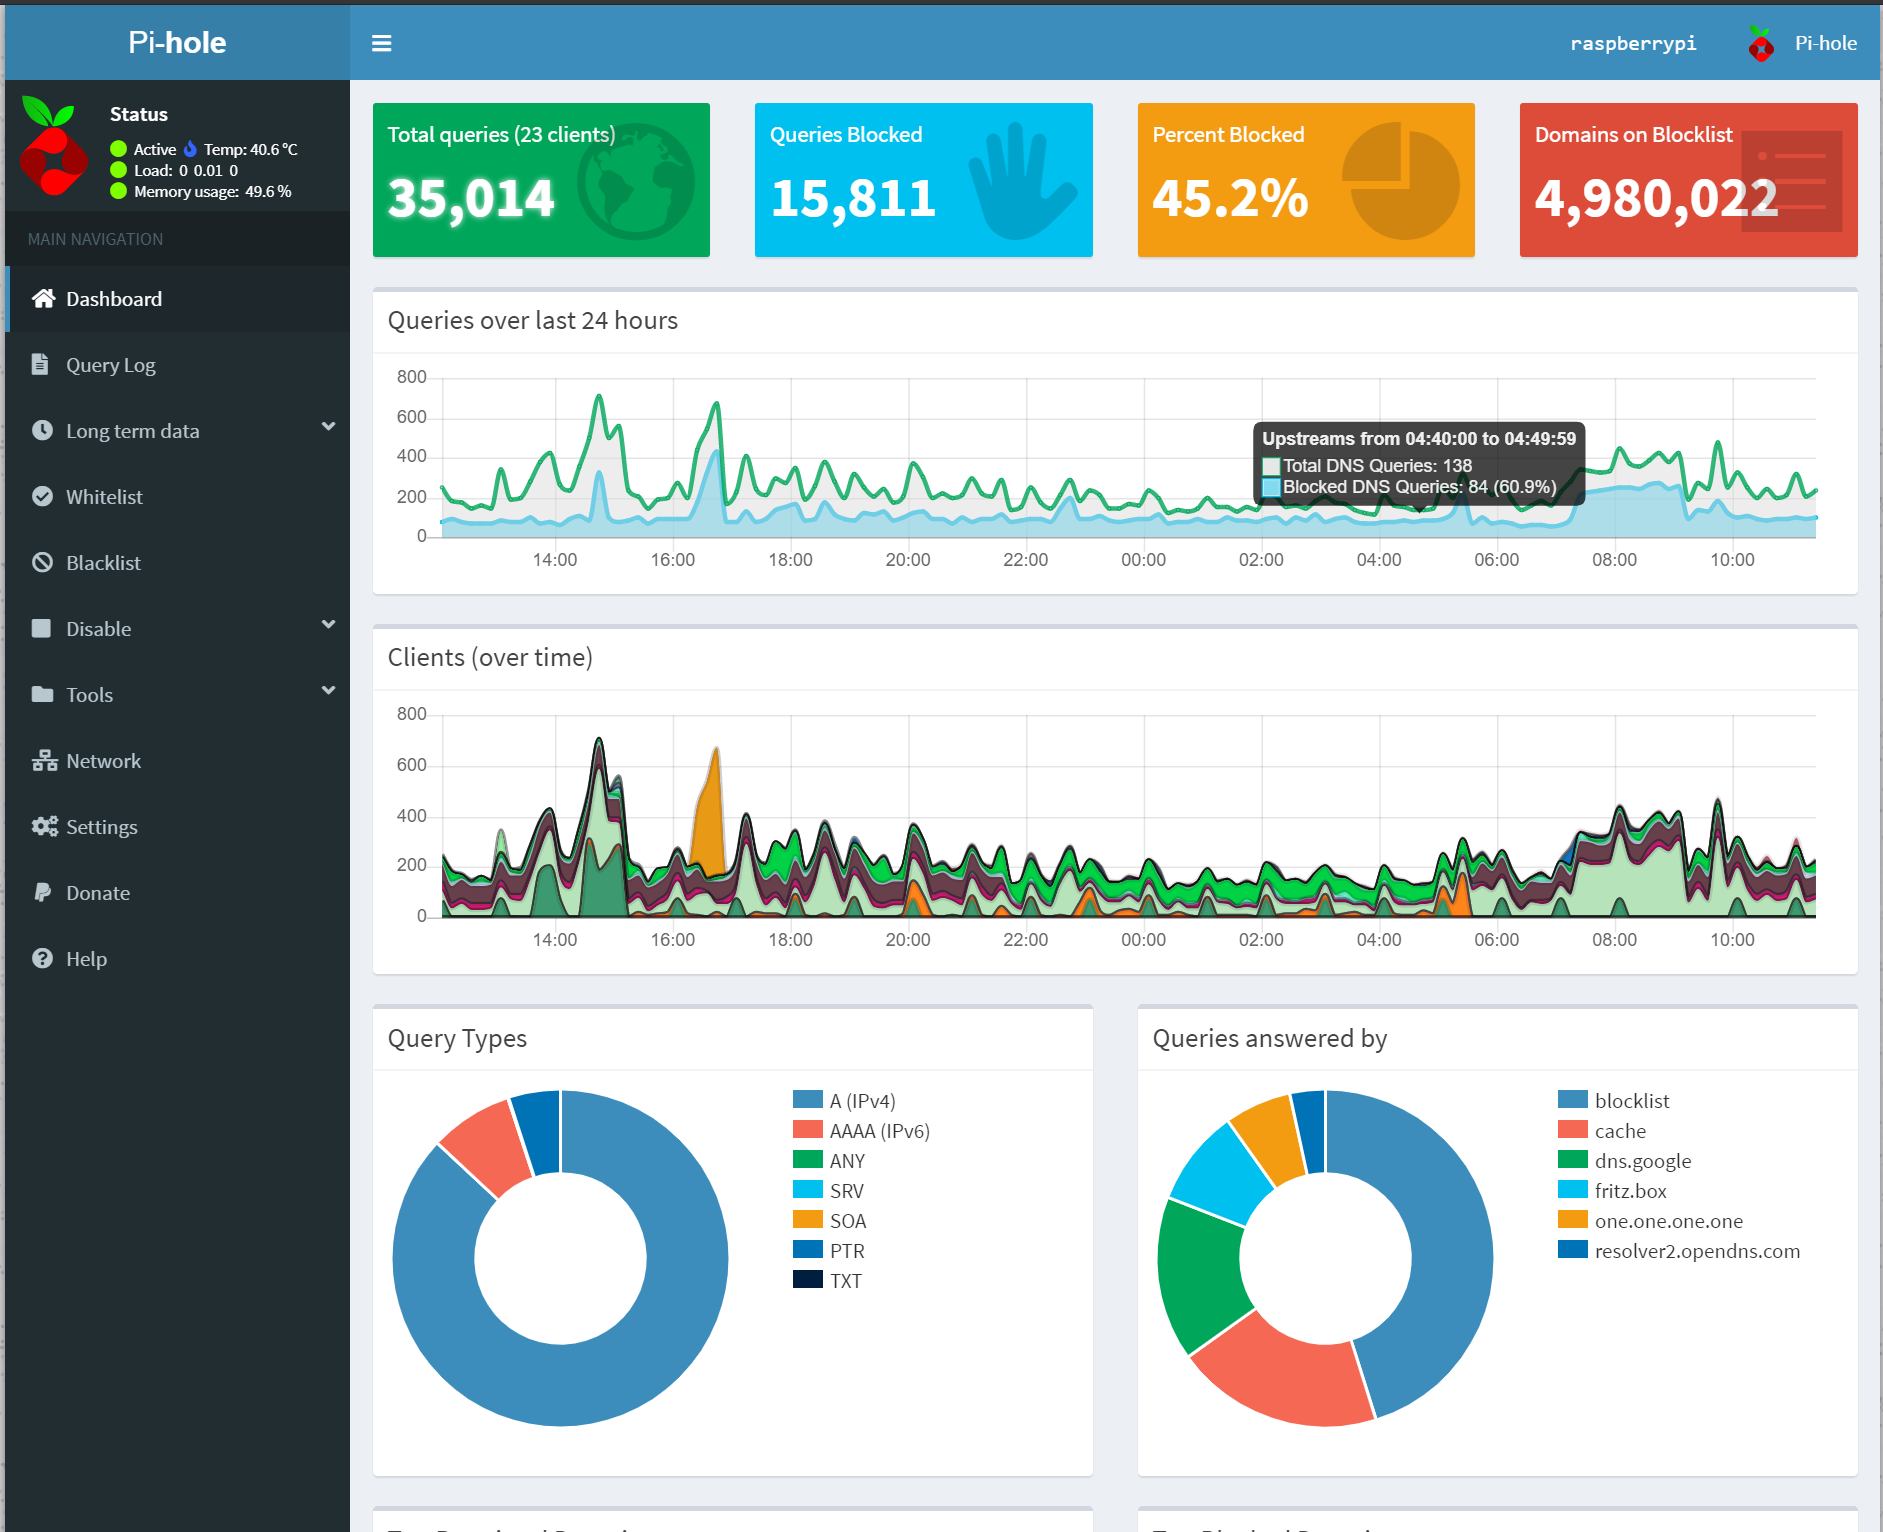This screenshot has width=1883, height=1532.
Task: Click the globe icon on Total queries card
Action: pos(636,181)
